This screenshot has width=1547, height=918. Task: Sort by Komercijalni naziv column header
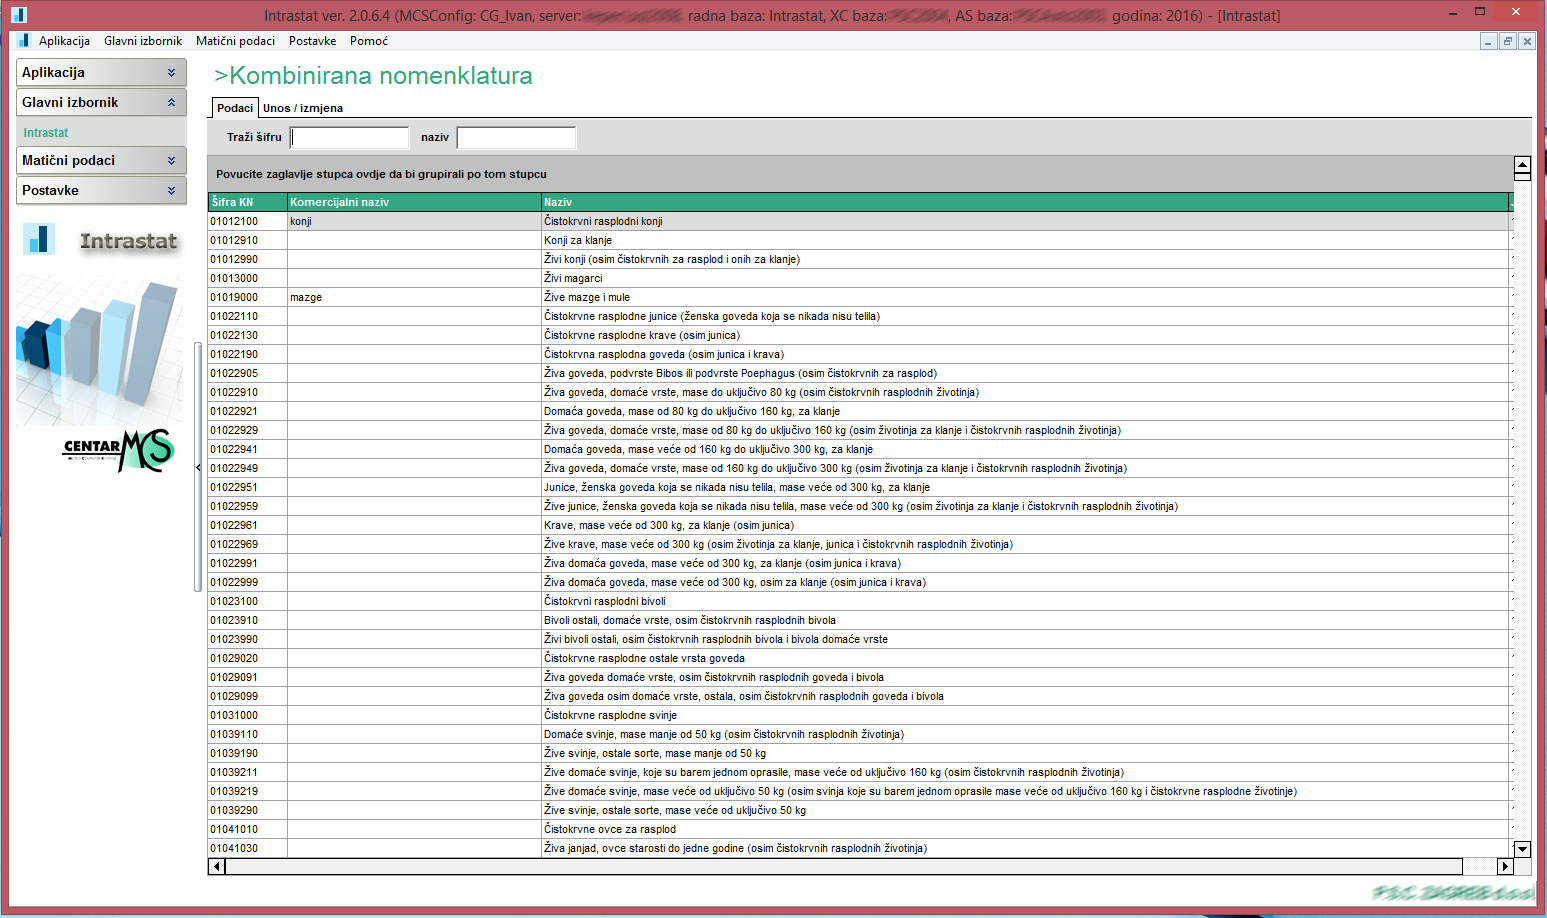point(414,202)
